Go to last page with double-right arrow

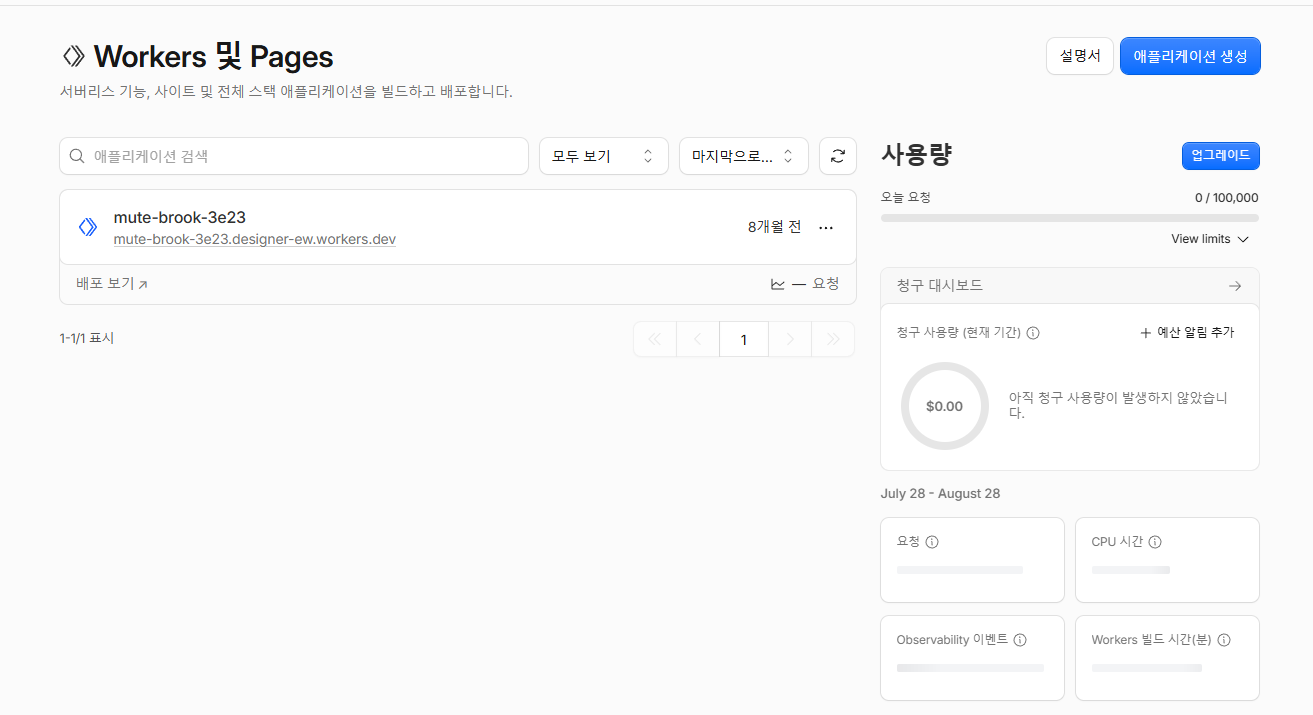pyautogui.click(x=833, y=339)
